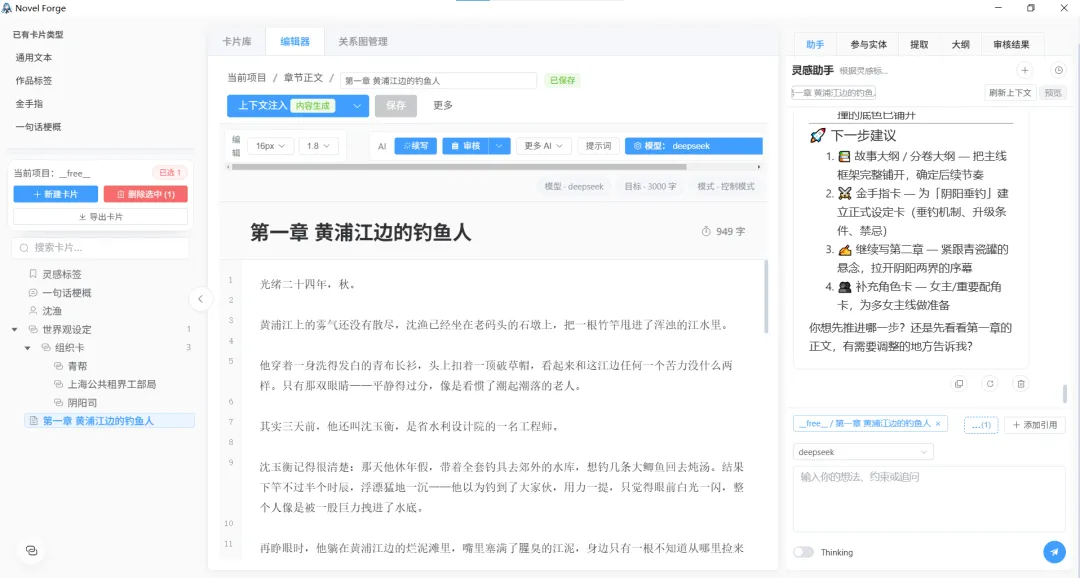Viewport: 1080px width, 578px height.
Task: Click the horizontal scrollbar under the toolbar
Action: [x=459, y=167]
